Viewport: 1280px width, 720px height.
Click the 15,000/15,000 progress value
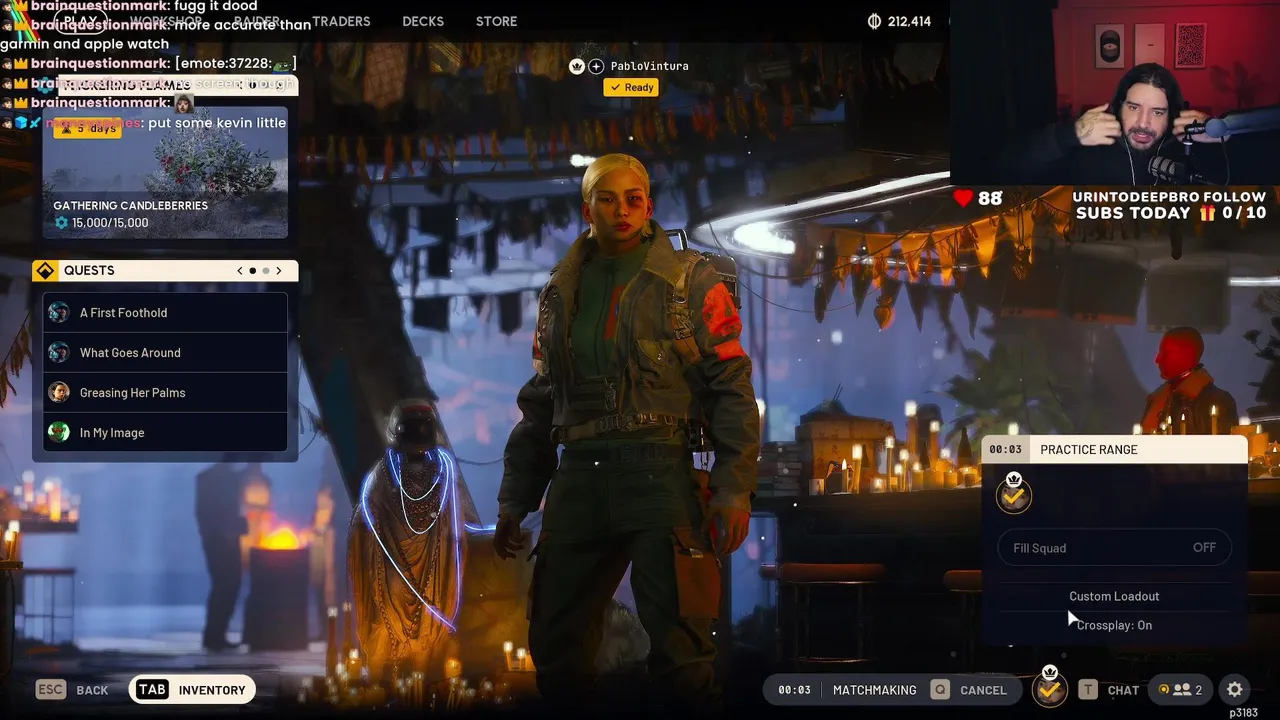pos(110,222)
